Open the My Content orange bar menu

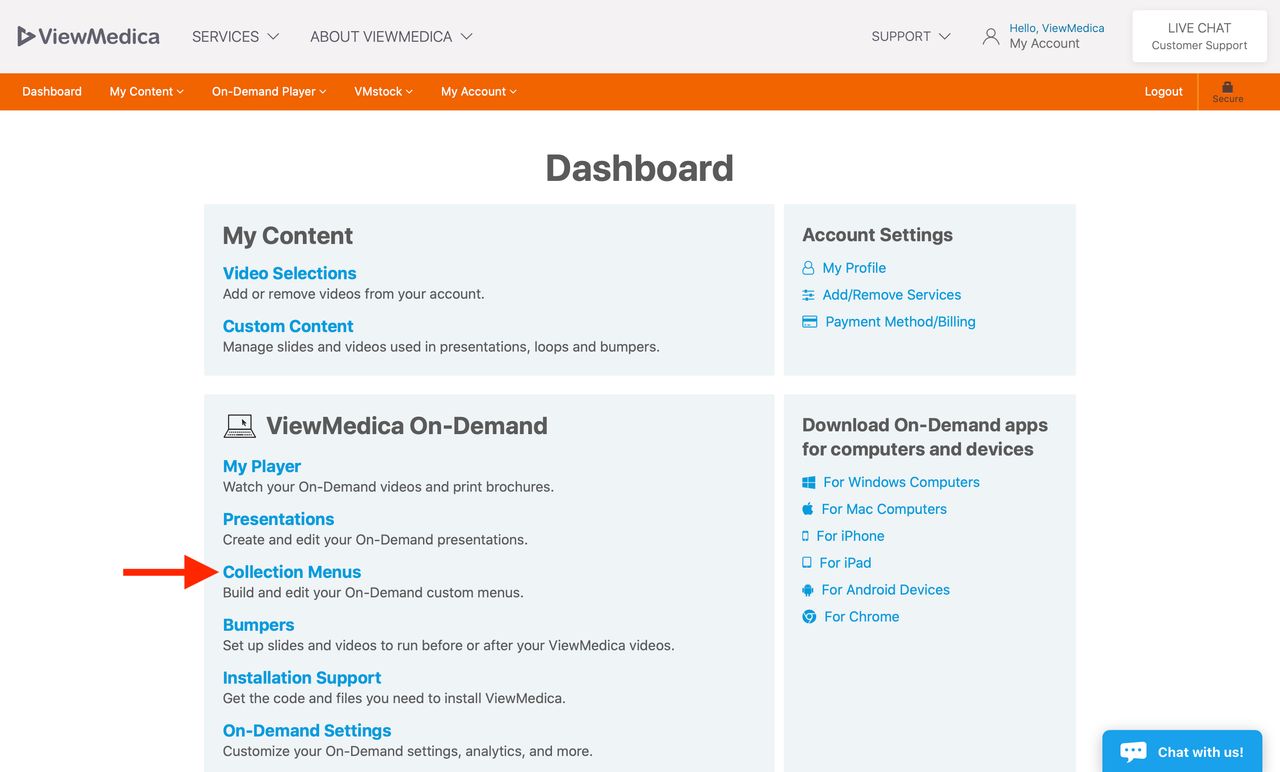147,92
